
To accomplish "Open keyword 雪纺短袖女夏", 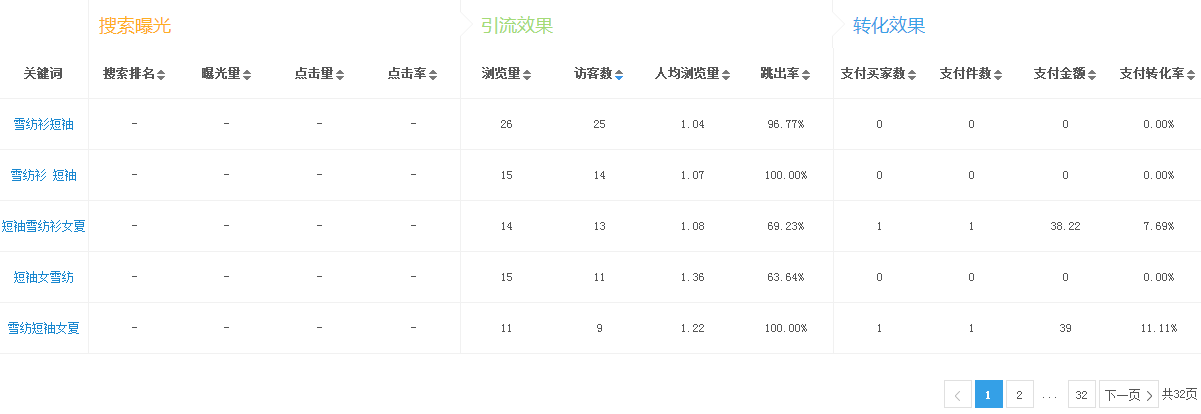I will [44, 328].
